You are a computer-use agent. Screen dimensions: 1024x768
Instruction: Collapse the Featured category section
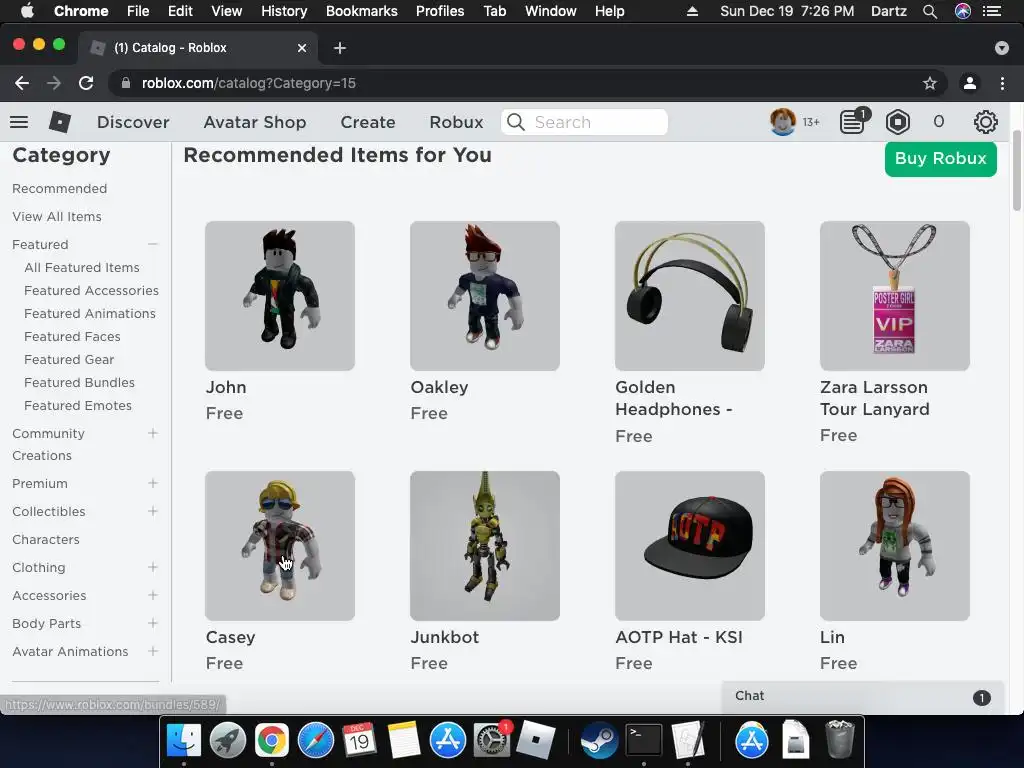(153, 244)
